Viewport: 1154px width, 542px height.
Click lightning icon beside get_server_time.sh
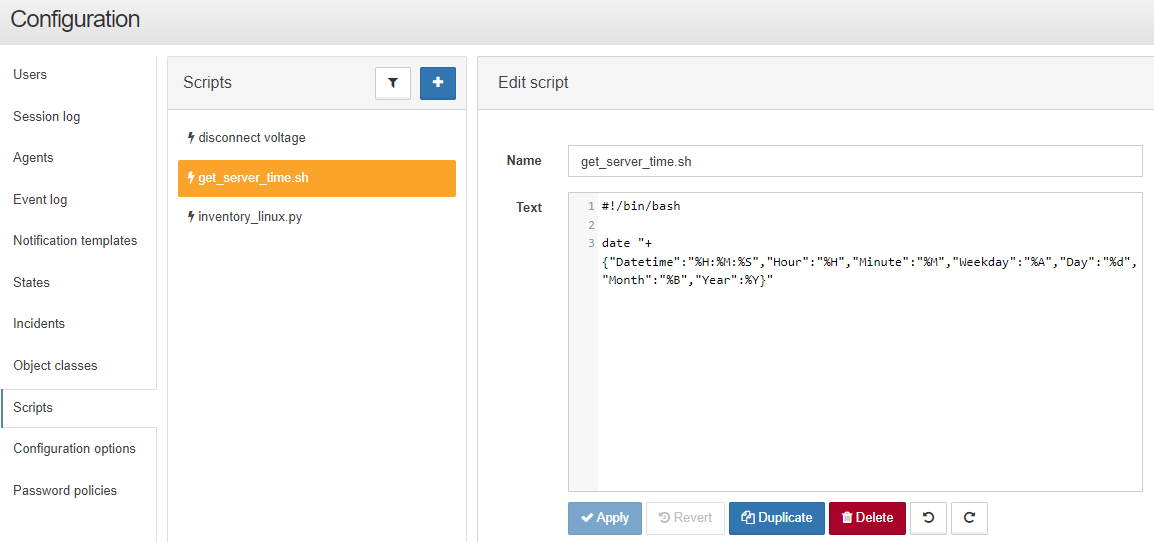click(191, 178)
